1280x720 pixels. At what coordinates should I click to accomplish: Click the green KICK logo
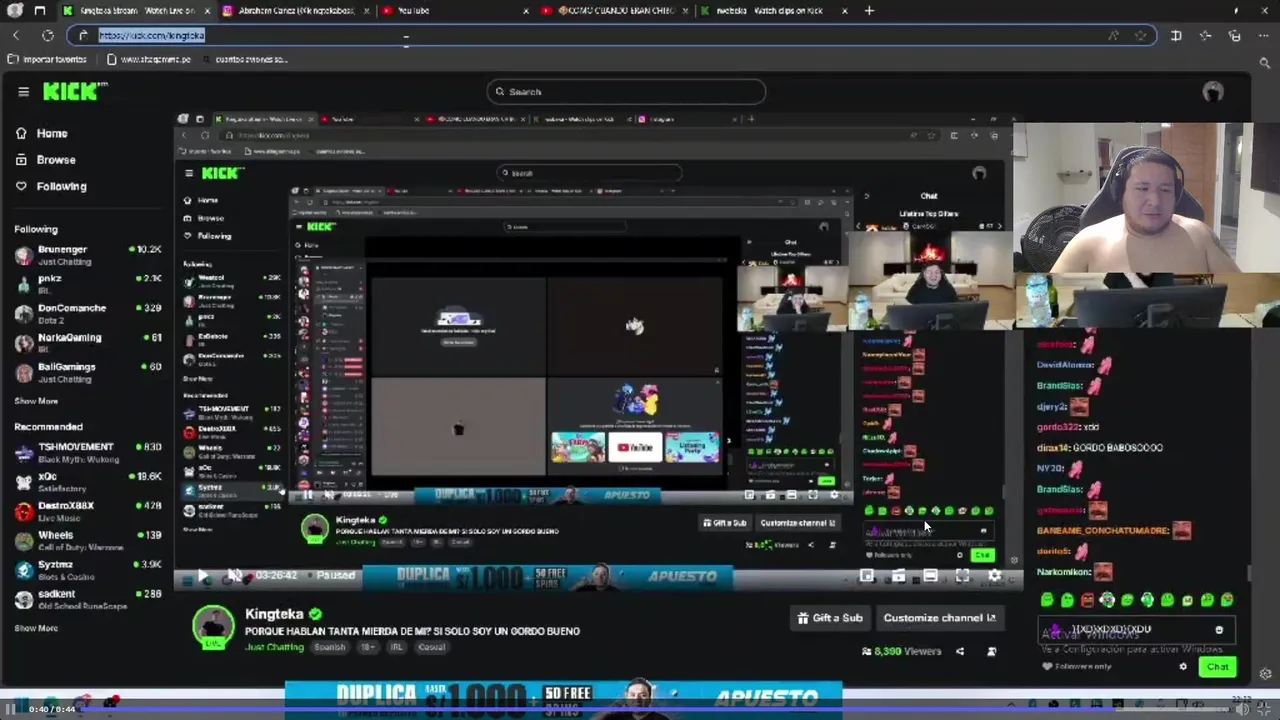pyautogui.click(x=74, y=92)
